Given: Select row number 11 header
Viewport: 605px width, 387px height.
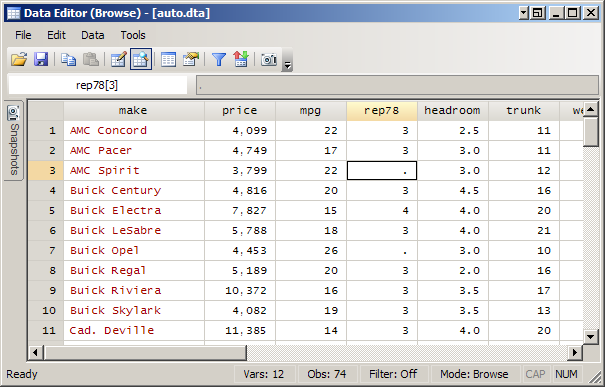Looking at the screenshot, I should [x=46, y=331].
